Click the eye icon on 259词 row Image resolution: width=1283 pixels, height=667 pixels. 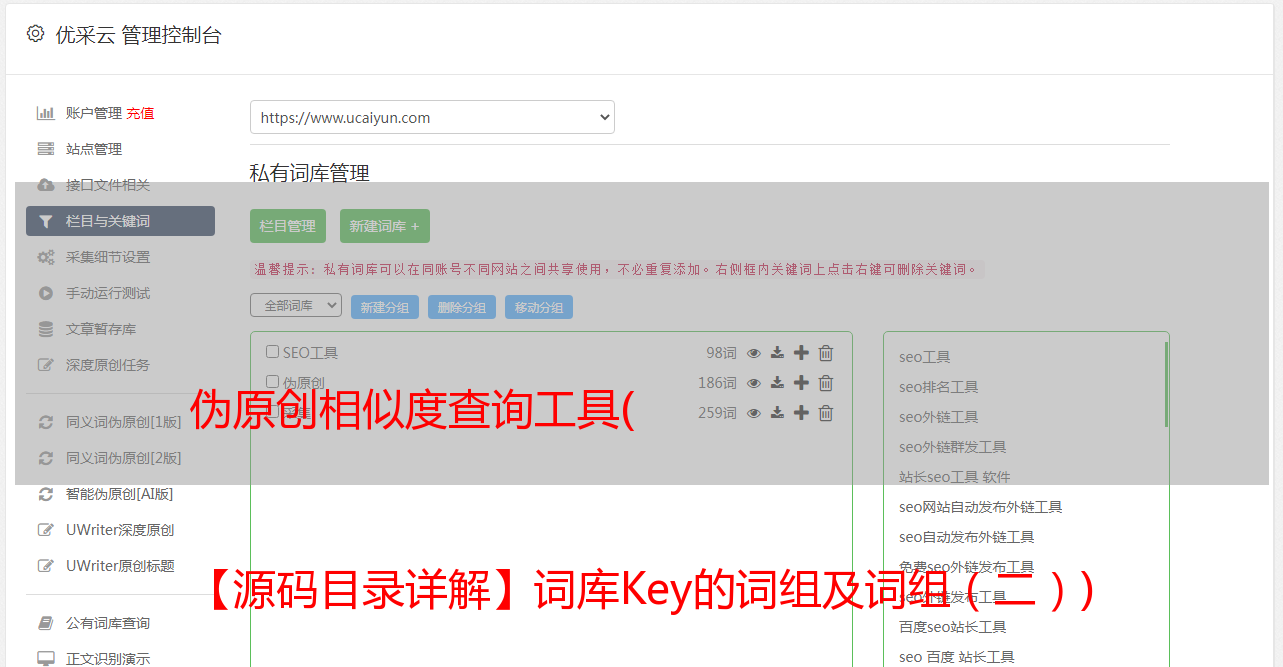point(754,413)
